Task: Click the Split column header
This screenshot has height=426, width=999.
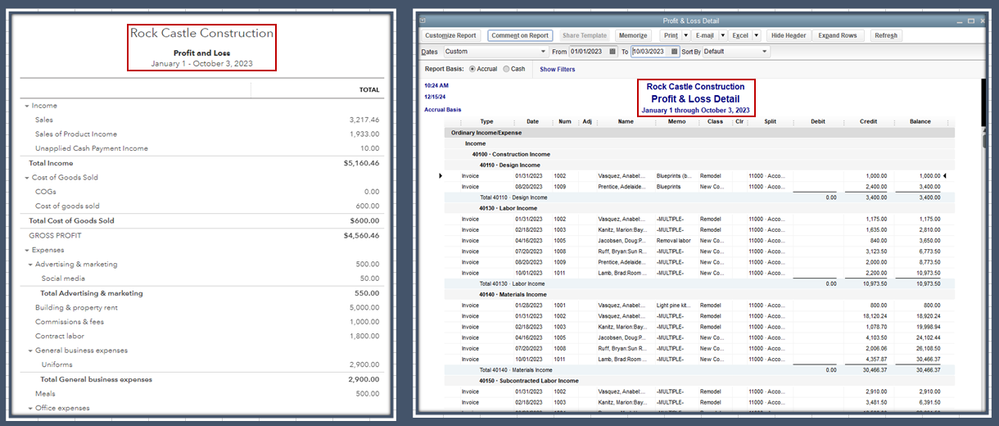Action: coord(770,122)
